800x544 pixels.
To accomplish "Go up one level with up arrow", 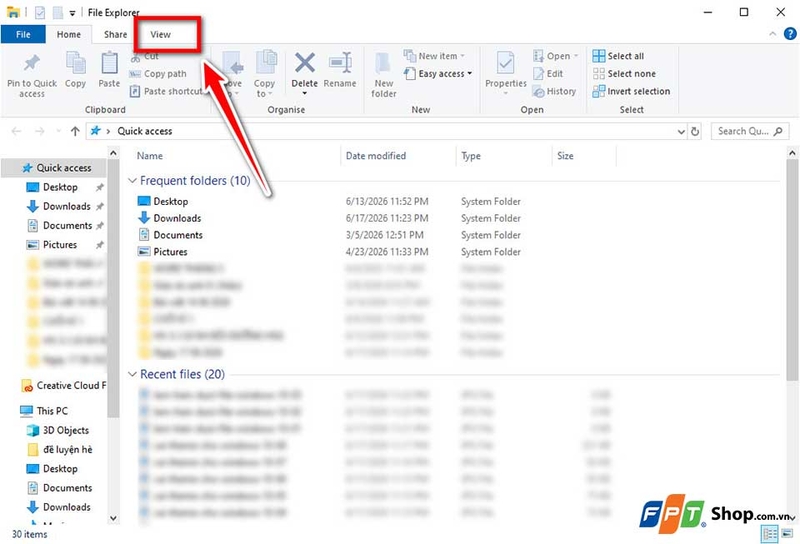I will tap(75, 131).
